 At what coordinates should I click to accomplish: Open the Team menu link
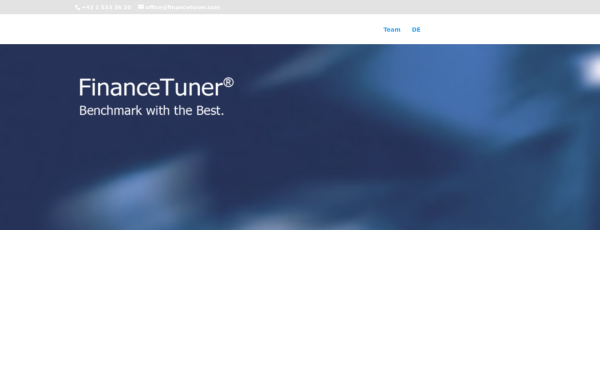pos(392,30)
